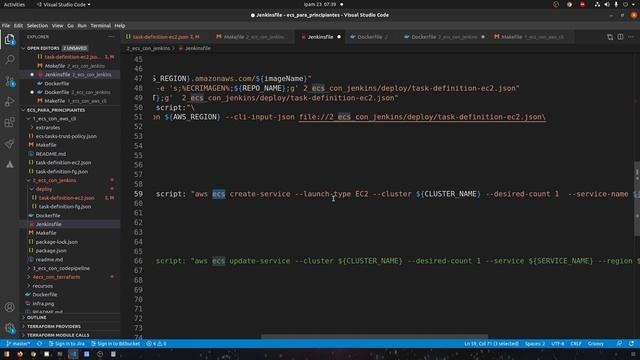The height and width of the screenshot is (360, 640).
Task: Open the Firefox icon in the taskbar
Action: pyautogui.click(x=20, y=354)
